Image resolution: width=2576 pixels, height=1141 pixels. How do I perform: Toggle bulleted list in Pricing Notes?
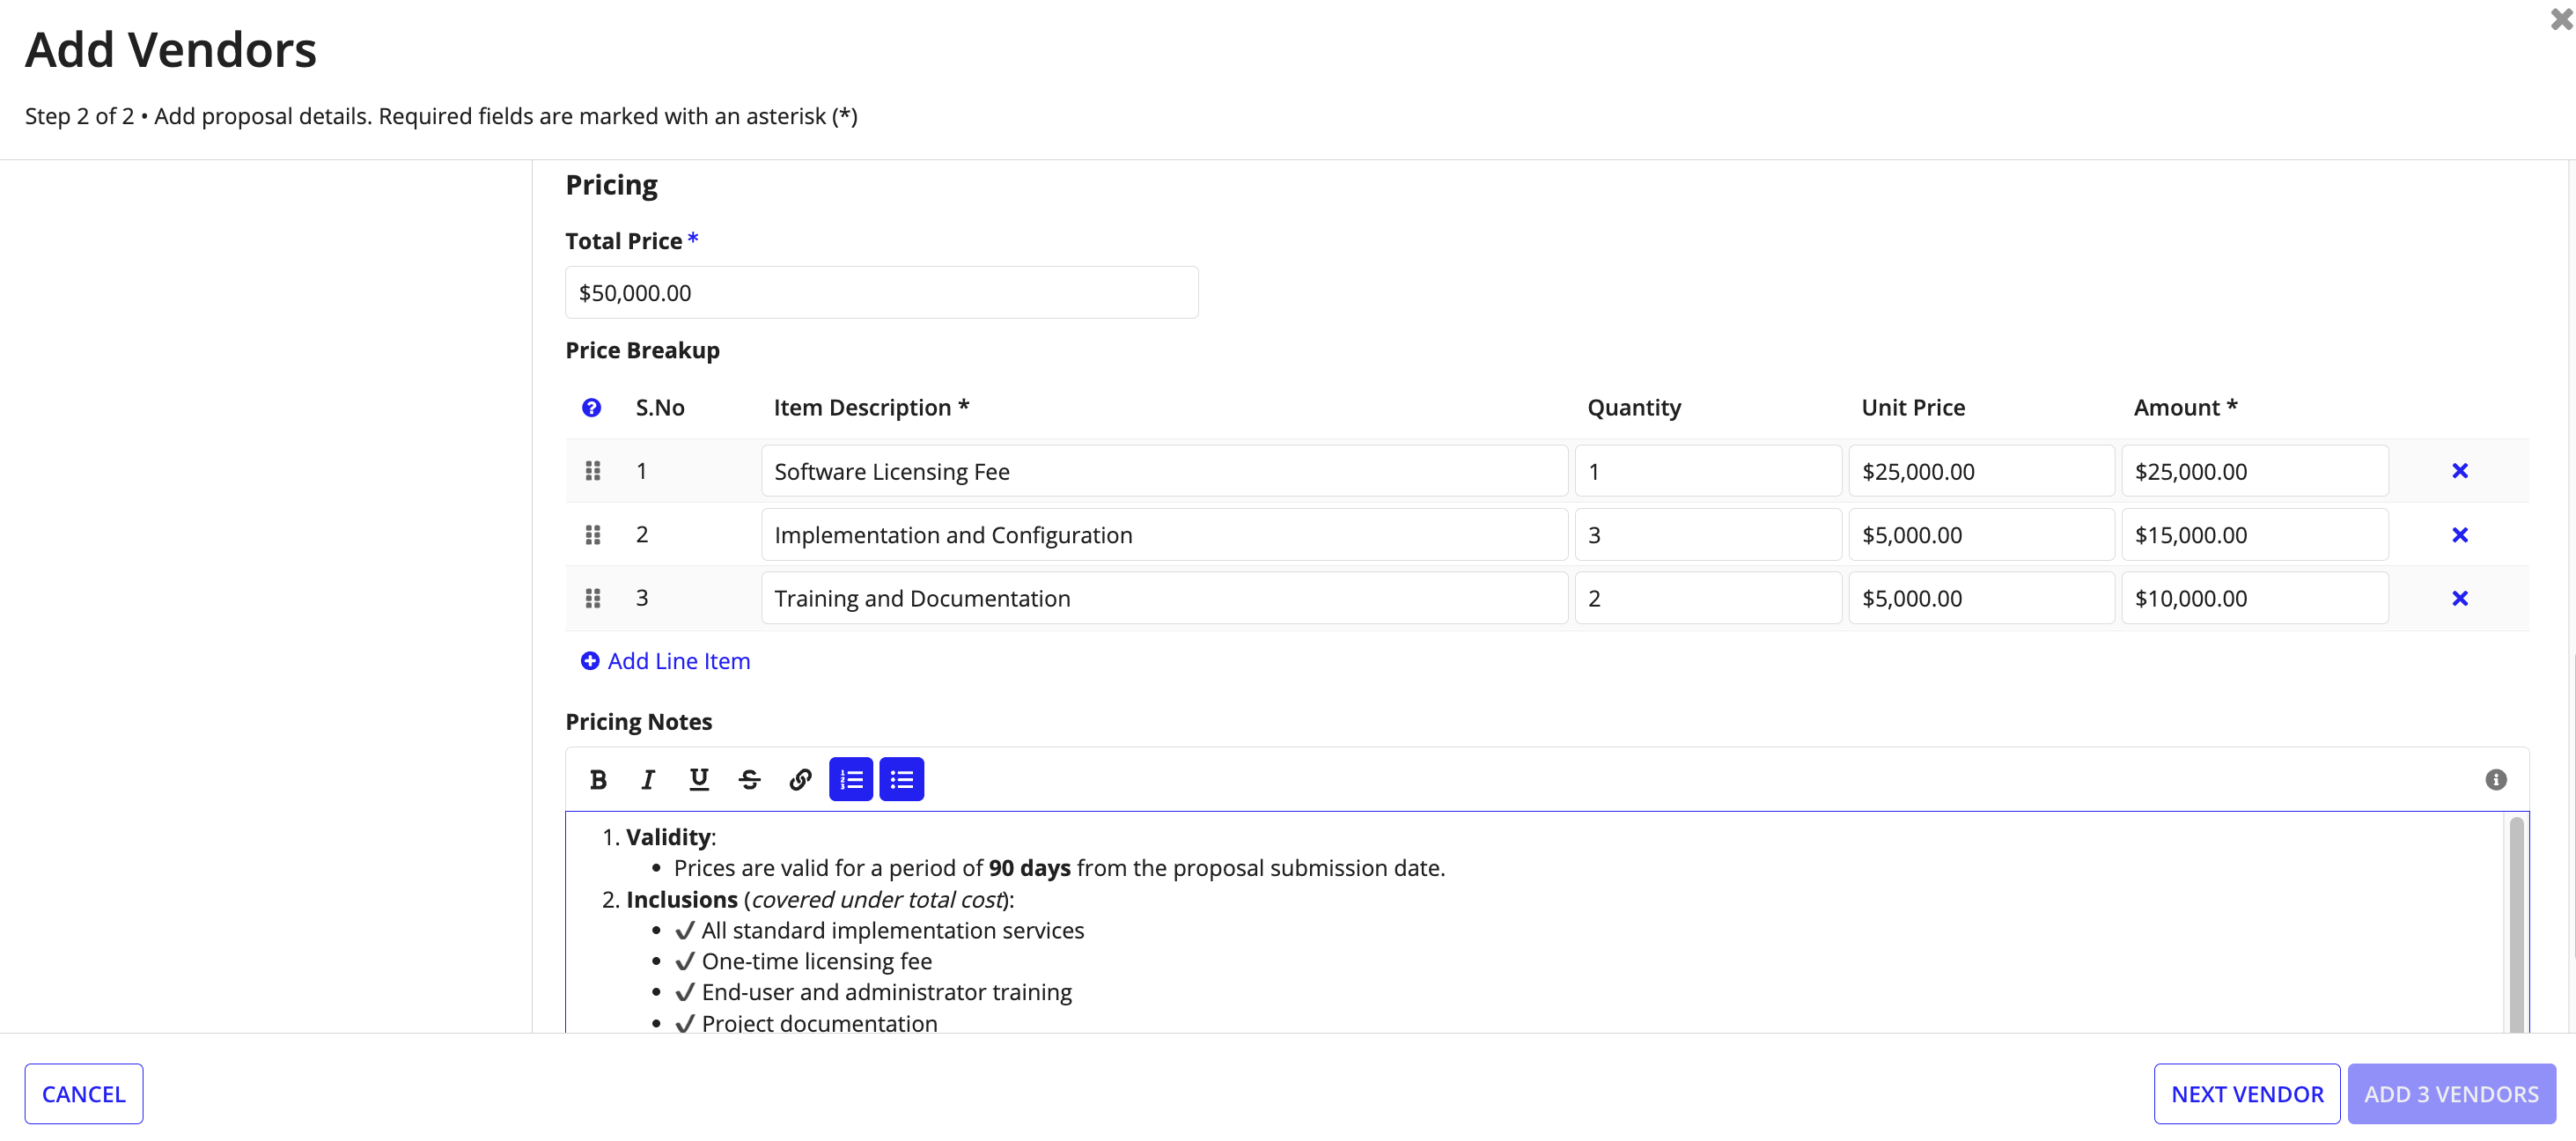pos(901,780)
